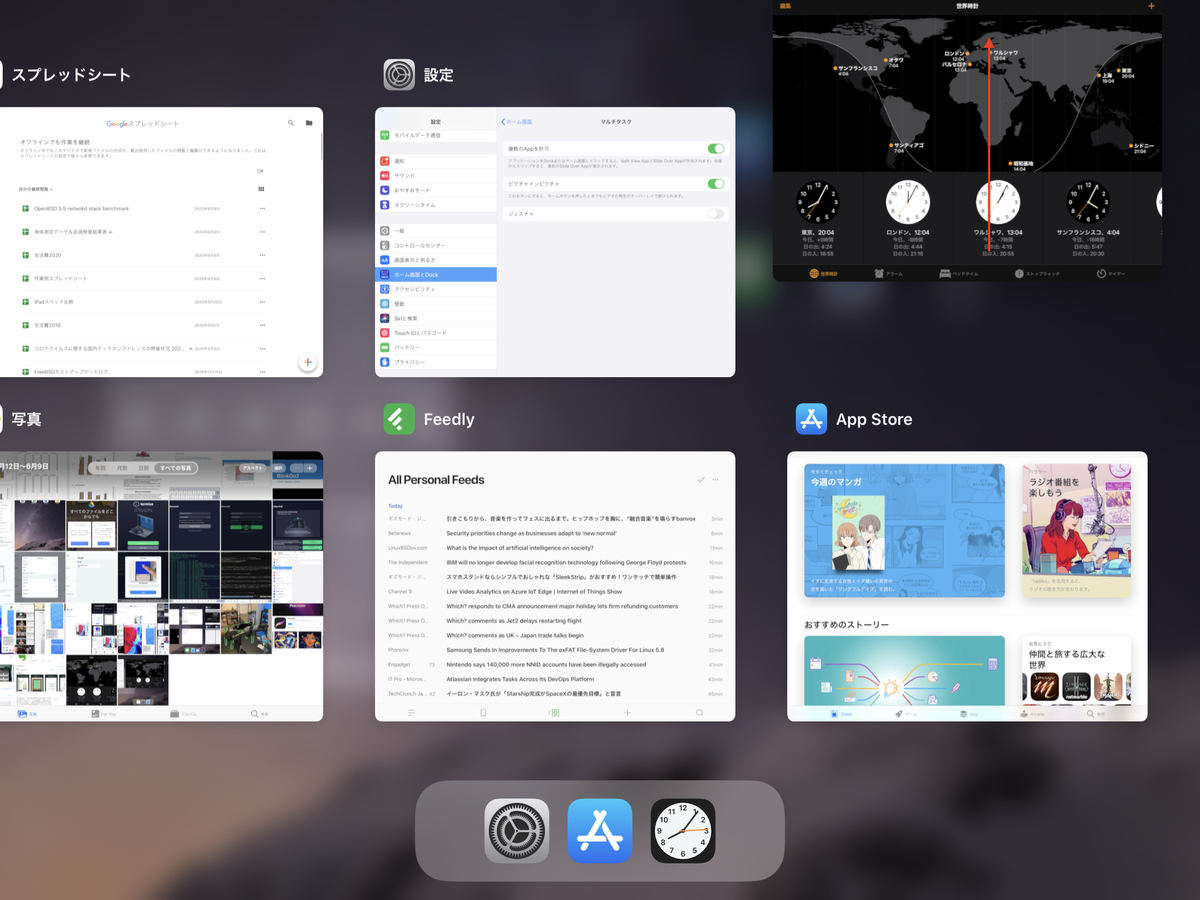The image size is (1200, 900).
Task: Switch to ベッドタイム tab in the Clock card
Action: tap(960, 273)
